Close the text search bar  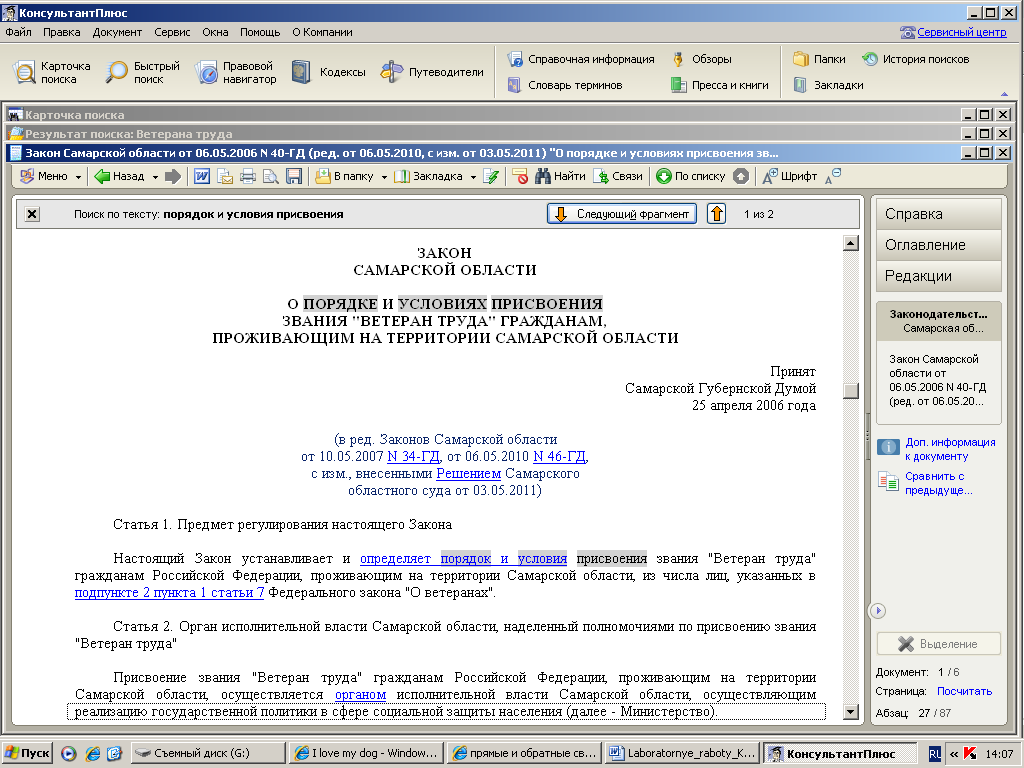tap(32, 214)
